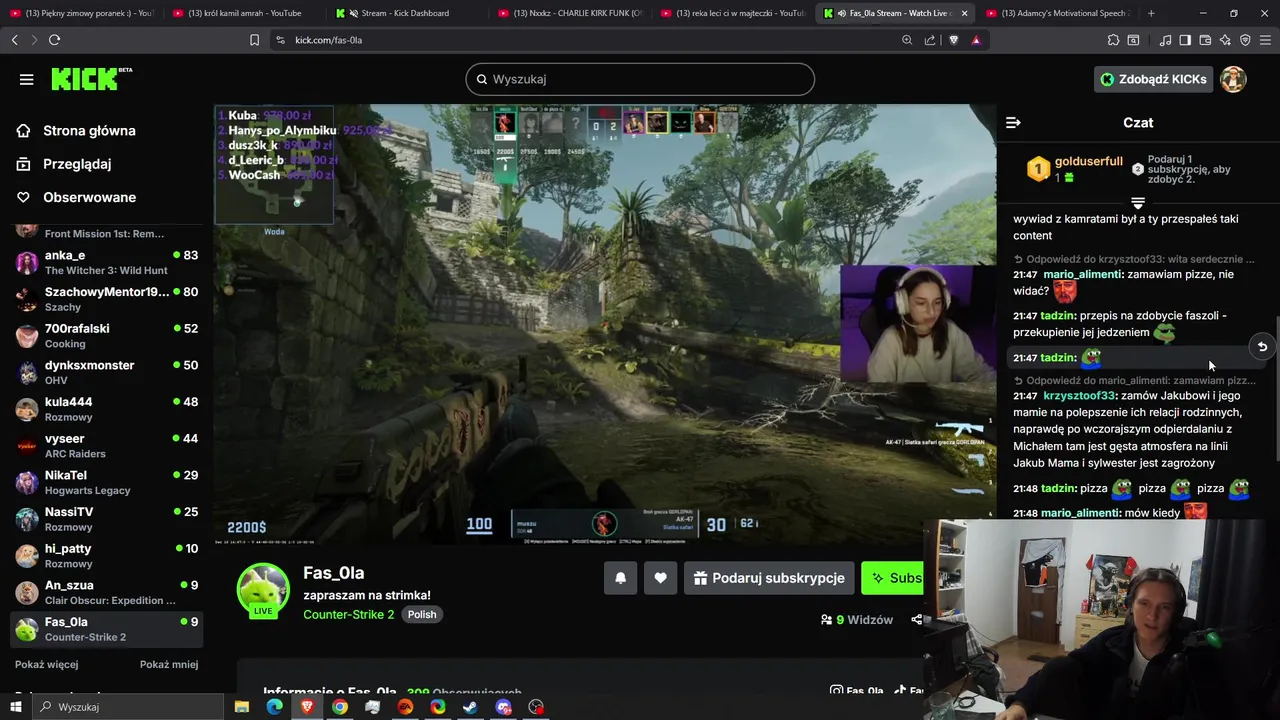Open extensions puzzle icon
1280x720 pixels.
point(1113,40)
